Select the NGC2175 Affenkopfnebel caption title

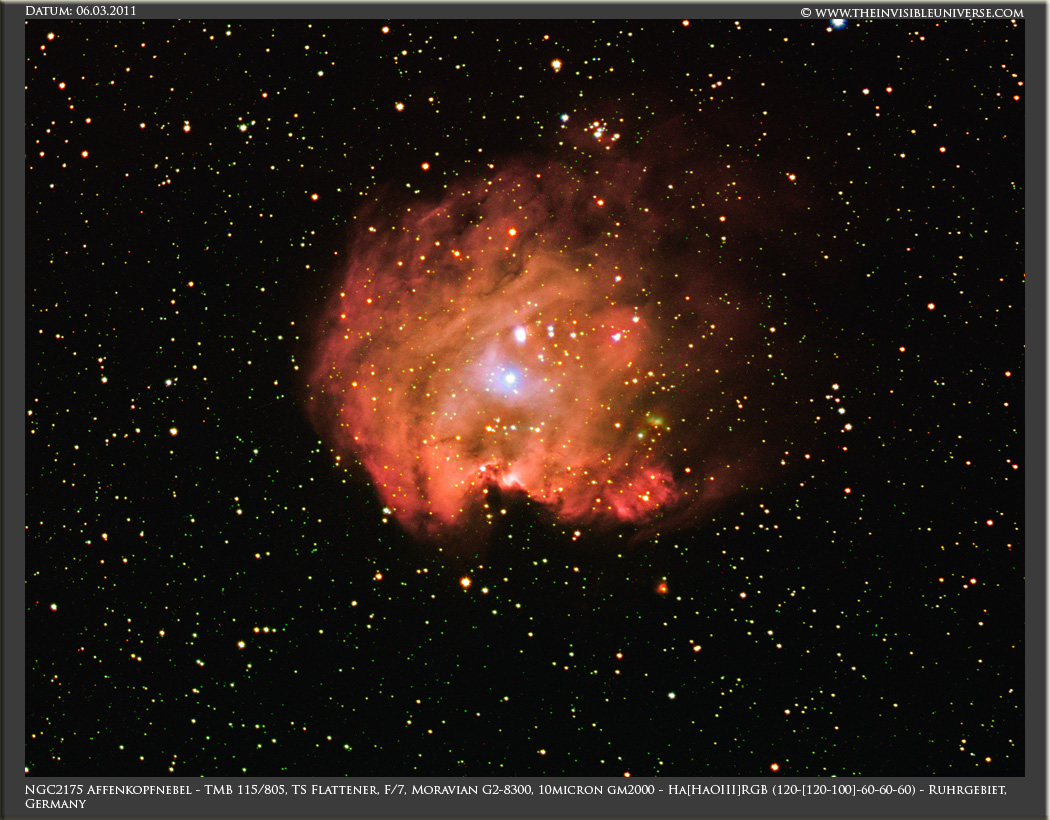pyautogui.click(x=90, y=790)
